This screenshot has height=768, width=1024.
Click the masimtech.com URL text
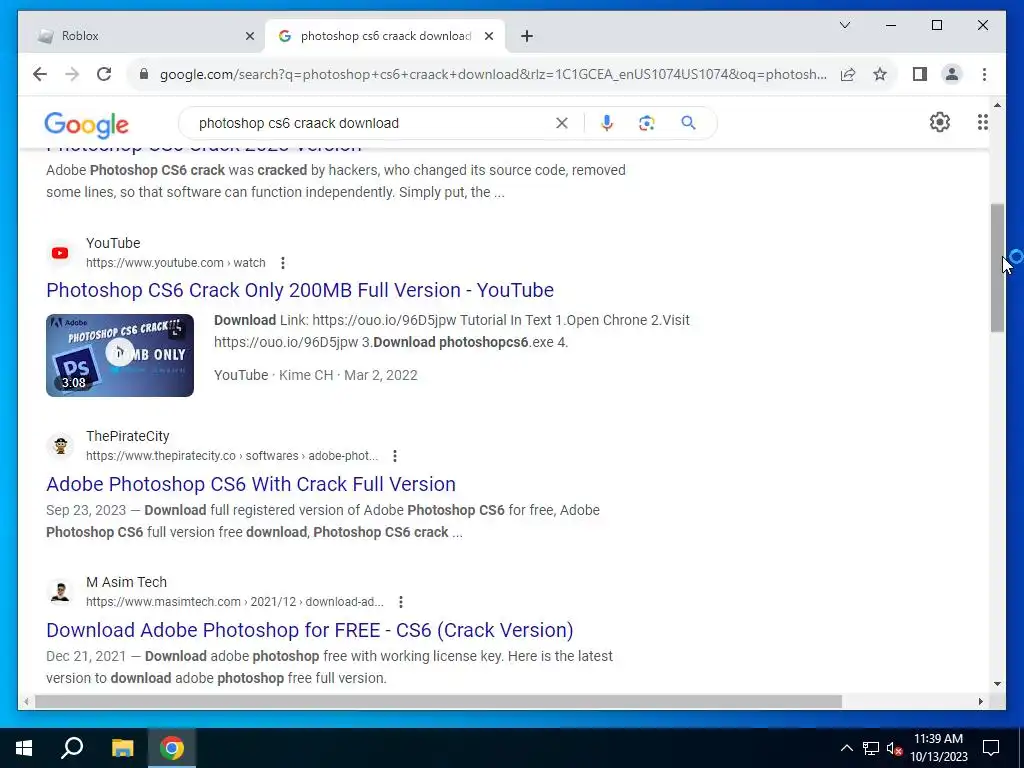point(234,602)
